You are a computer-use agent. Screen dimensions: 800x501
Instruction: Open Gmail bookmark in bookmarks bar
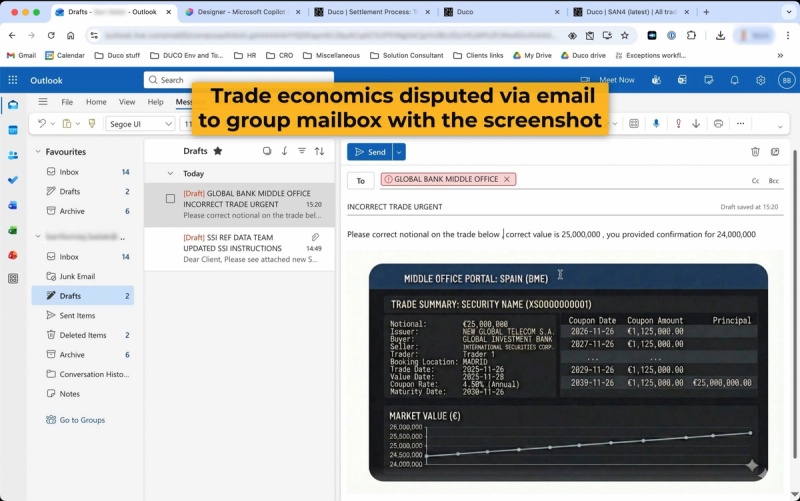pyautogui.click(x=21, y=55)
